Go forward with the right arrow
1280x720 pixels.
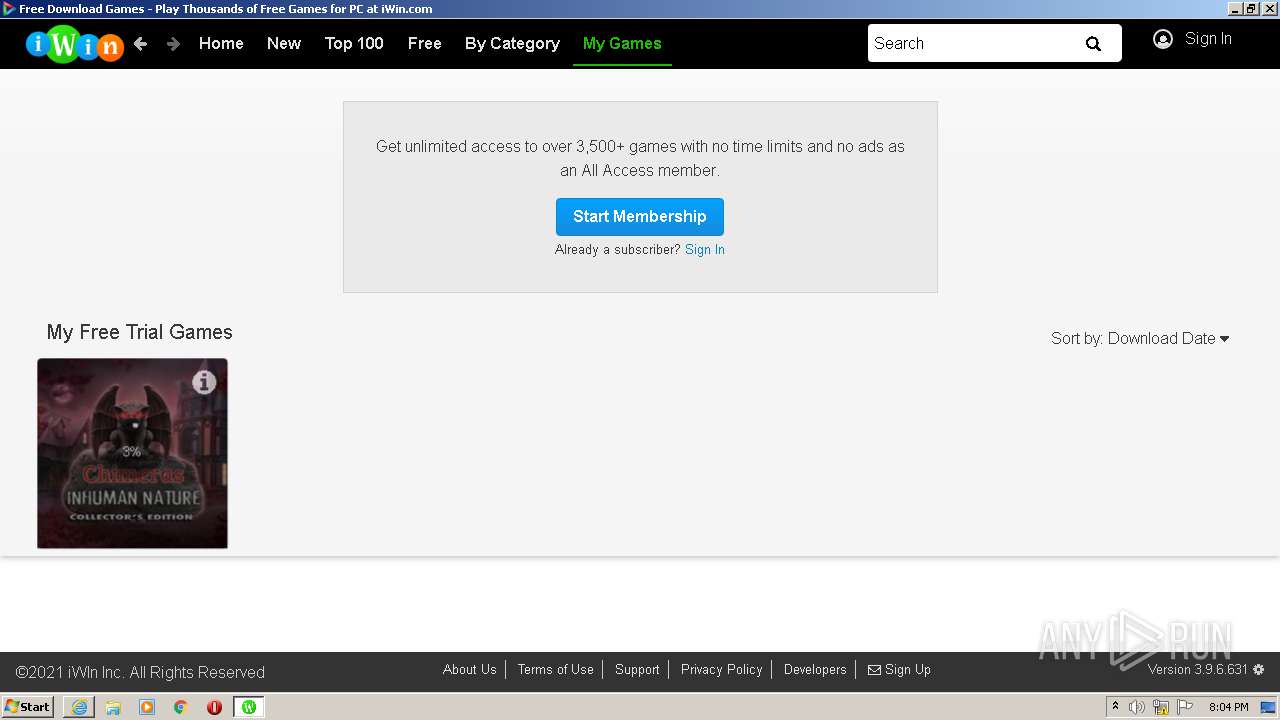173,44
